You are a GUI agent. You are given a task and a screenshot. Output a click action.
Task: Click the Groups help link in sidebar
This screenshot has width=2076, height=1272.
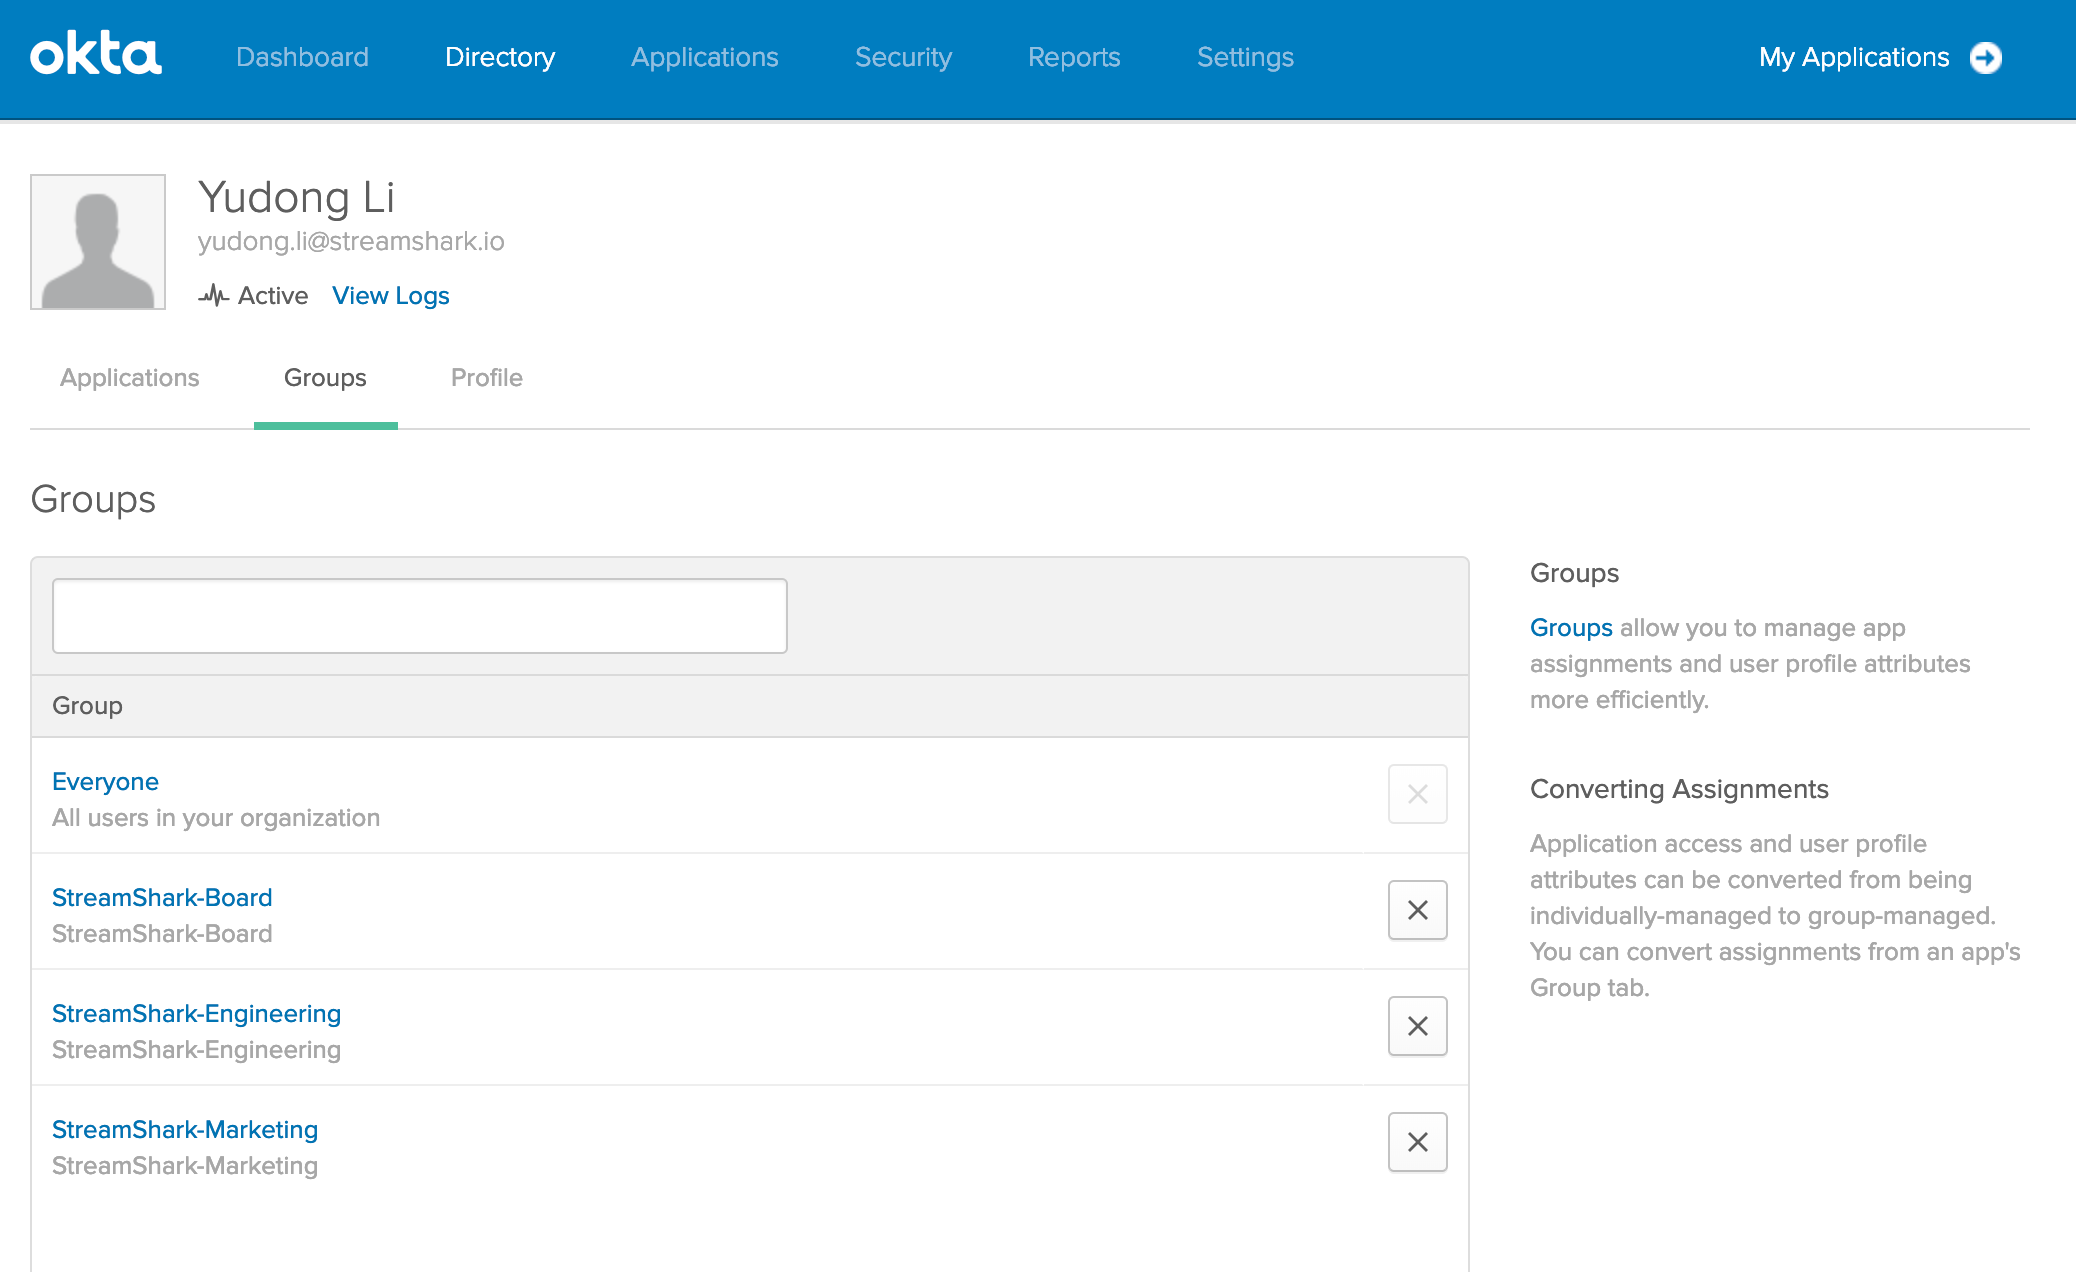(1571, 627)
